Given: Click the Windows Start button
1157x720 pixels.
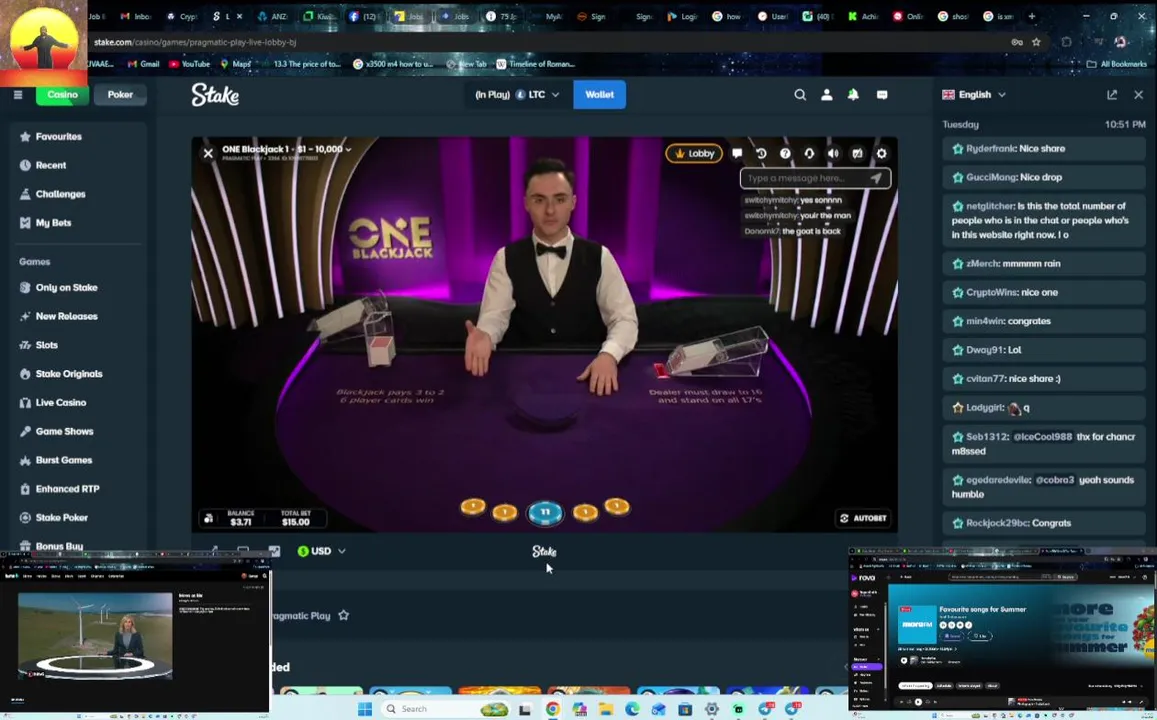Looking at the screenshot, I should [x=365, y=709].
